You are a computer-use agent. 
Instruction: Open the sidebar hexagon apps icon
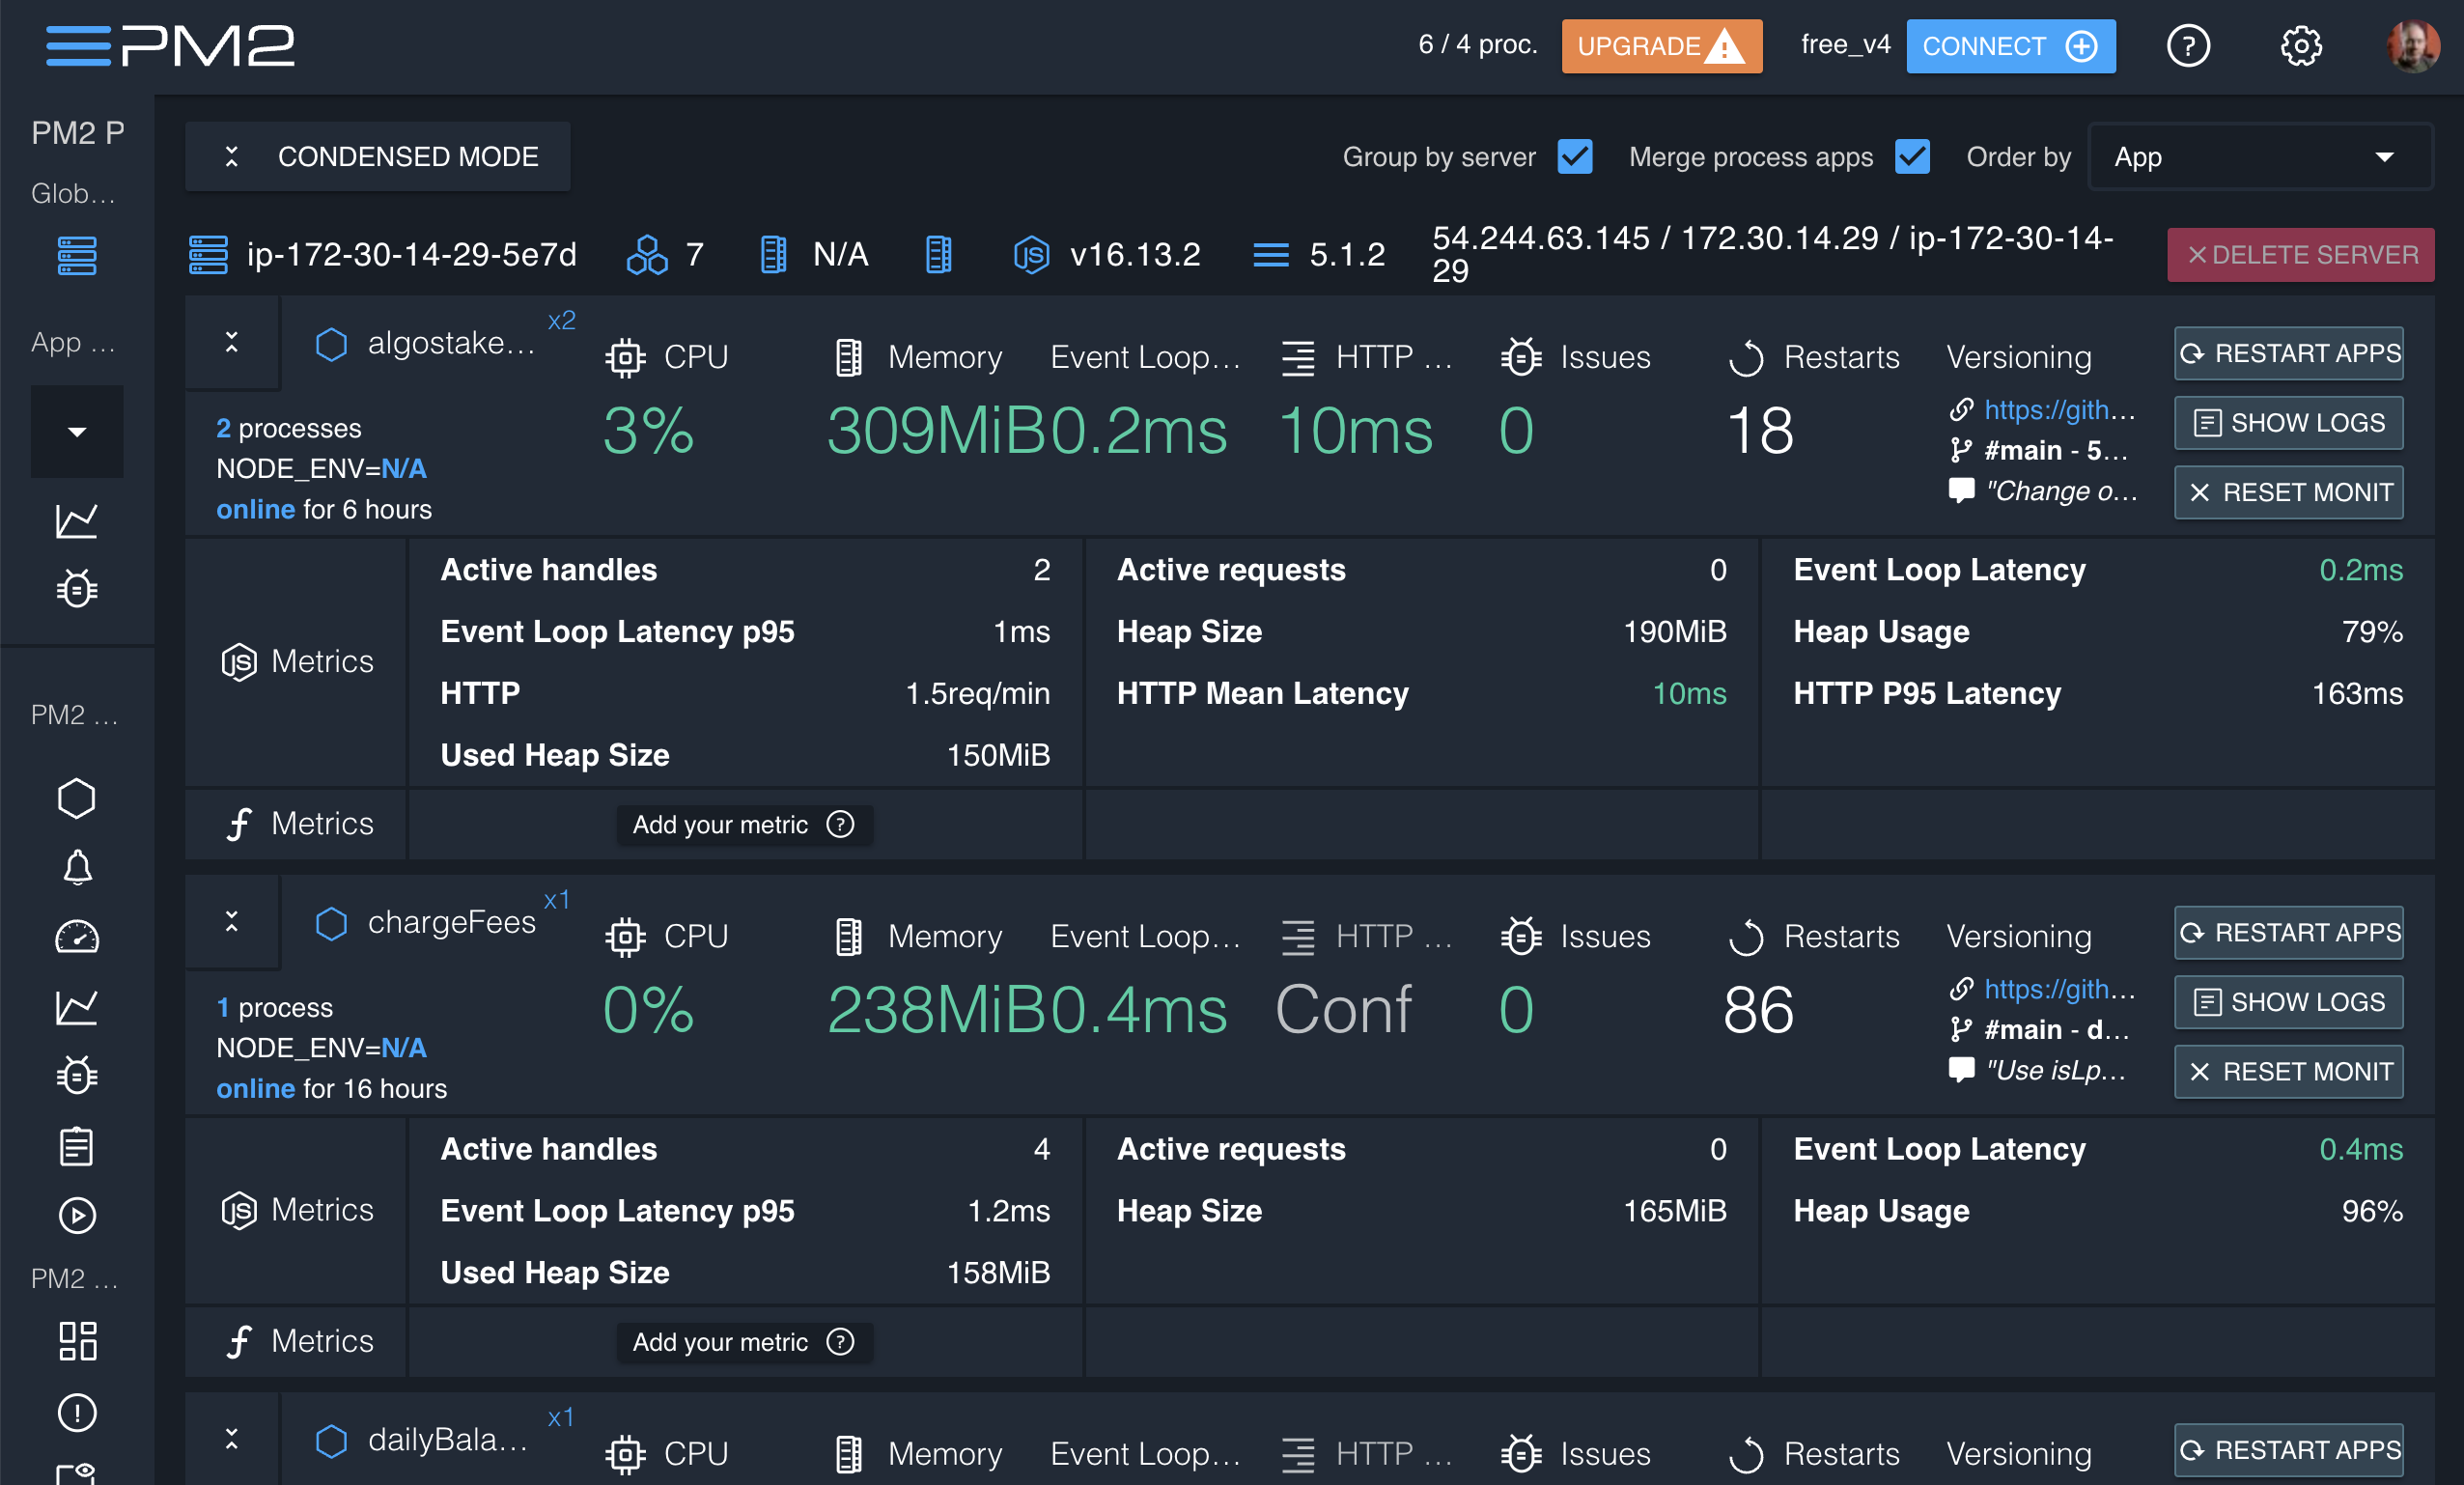pos(77,798)
